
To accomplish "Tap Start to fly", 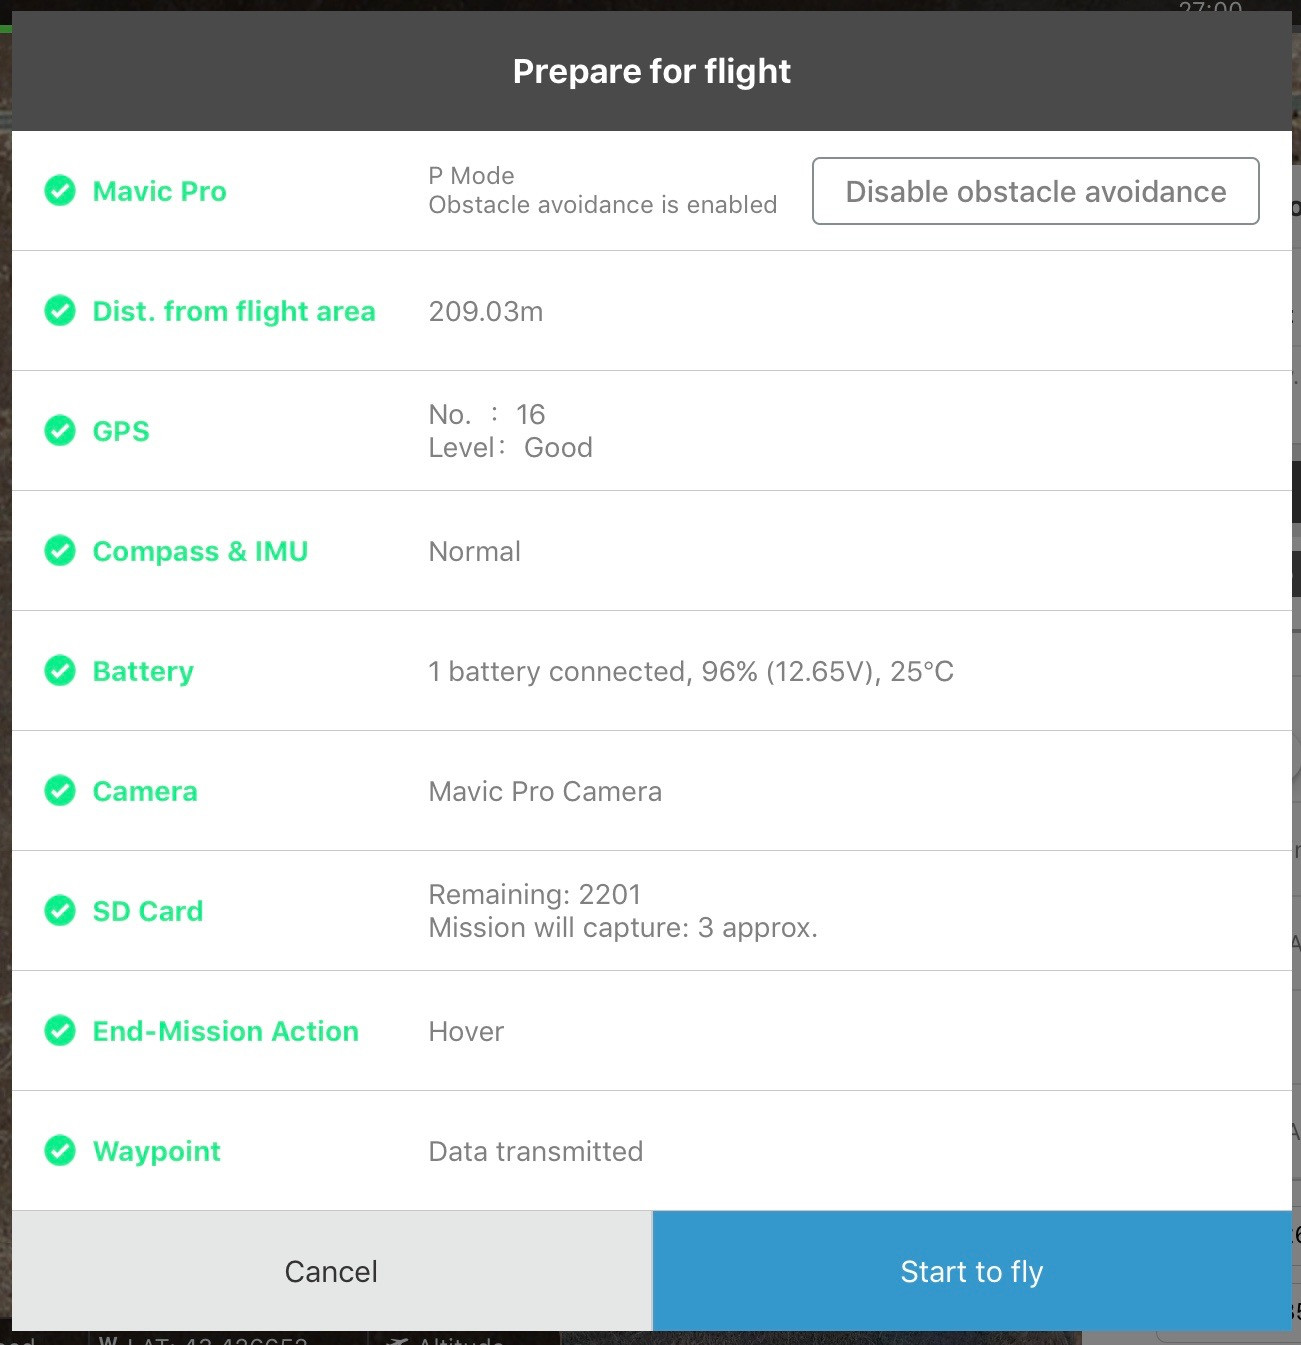I will tap(971, 1271).
